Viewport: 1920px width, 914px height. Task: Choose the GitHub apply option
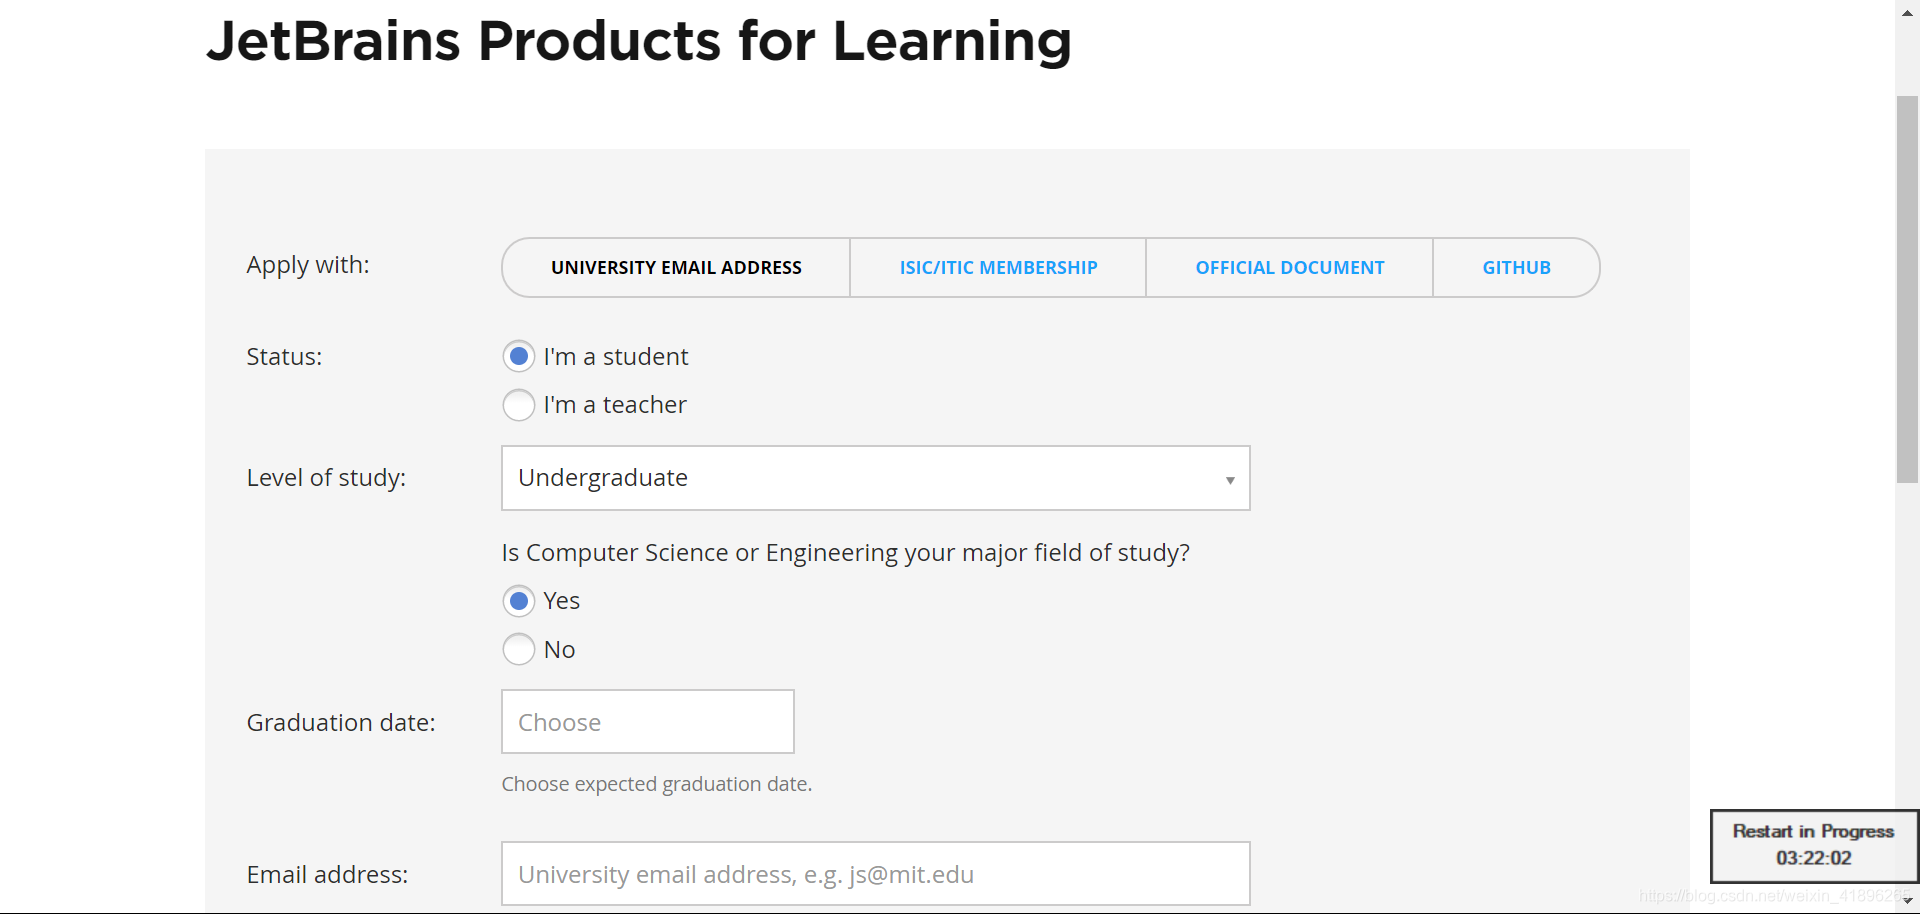pos(1516,268)
